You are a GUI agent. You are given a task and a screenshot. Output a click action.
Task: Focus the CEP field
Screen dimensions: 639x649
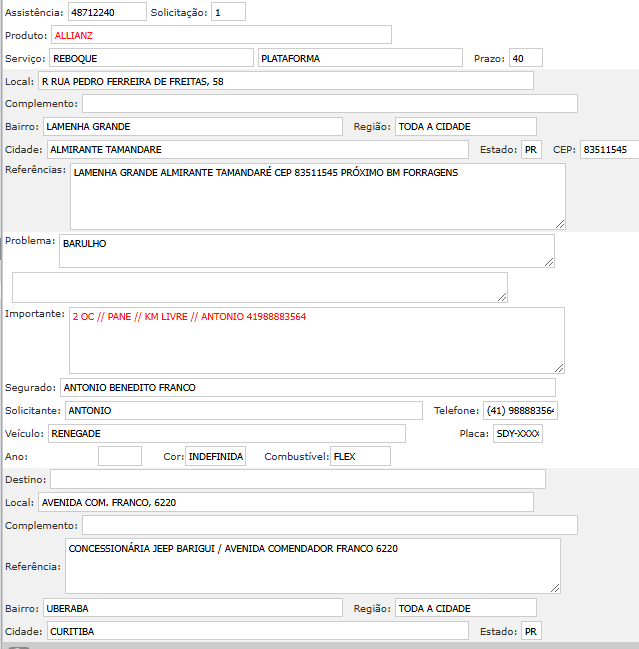point(609,149)
